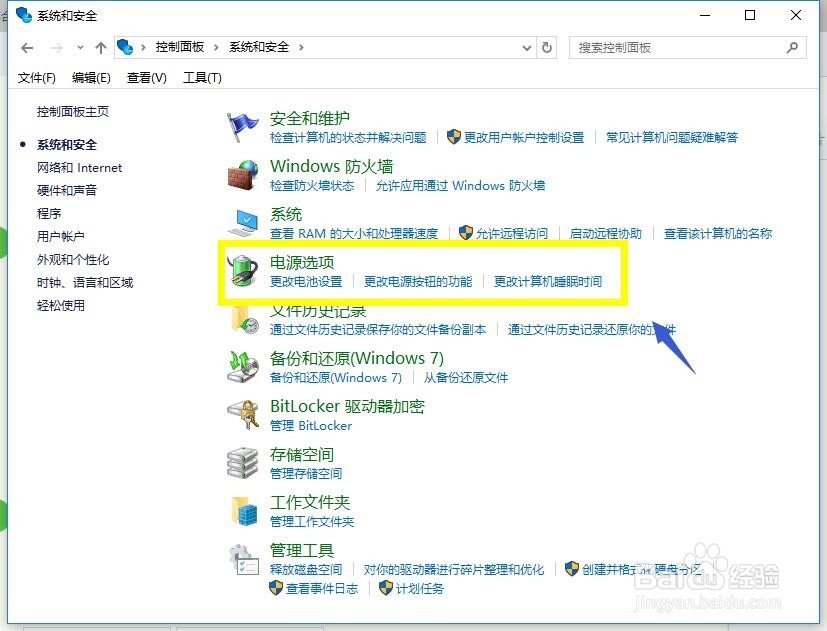
Task: Click the 工作文件夹 folder icon
Action: tap(245, 511)
